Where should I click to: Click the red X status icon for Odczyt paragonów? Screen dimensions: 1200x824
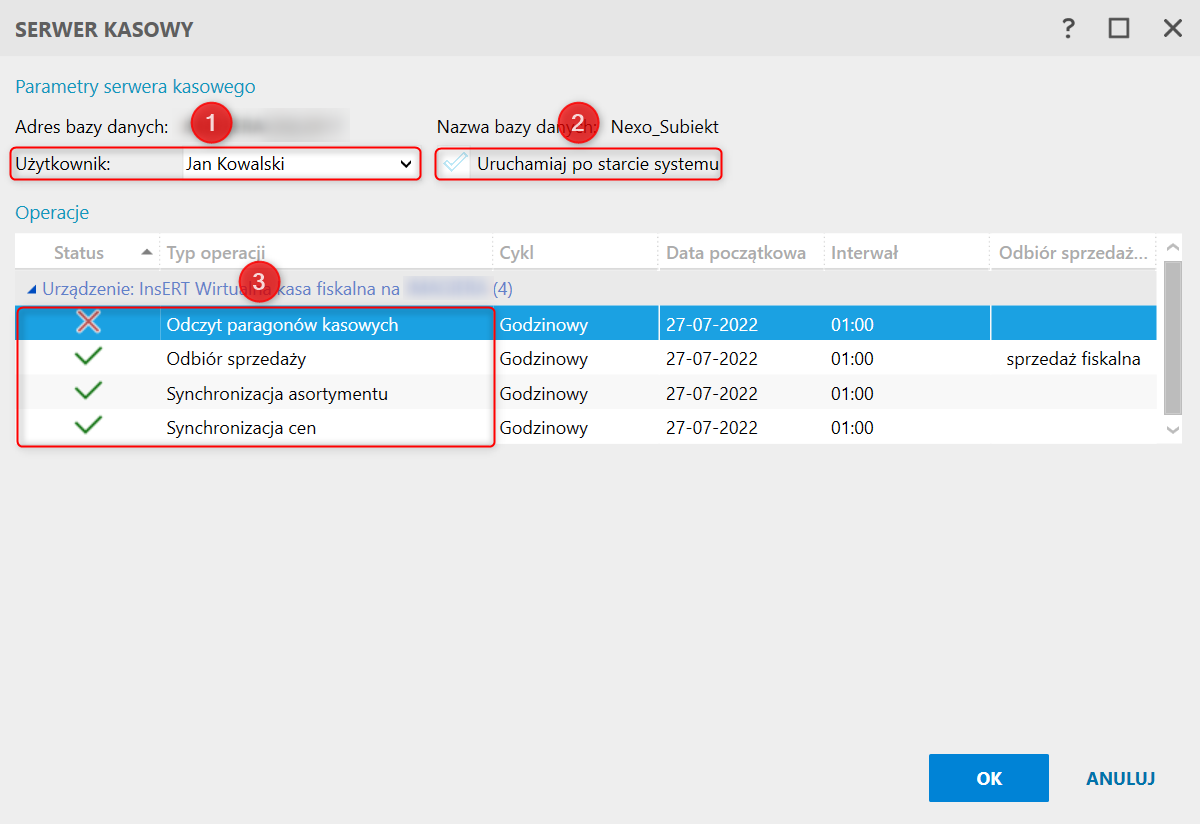pos(89,323)
